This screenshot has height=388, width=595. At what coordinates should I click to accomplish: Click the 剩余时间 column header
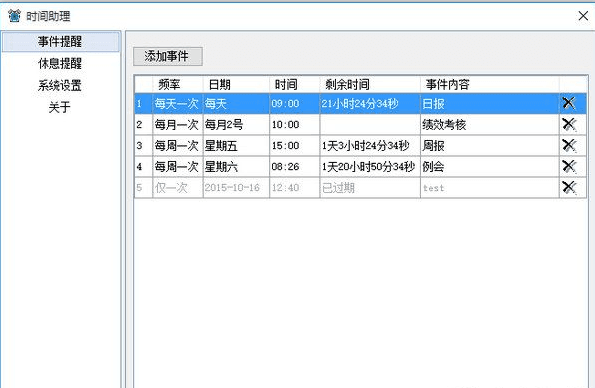tap(370, 84)
